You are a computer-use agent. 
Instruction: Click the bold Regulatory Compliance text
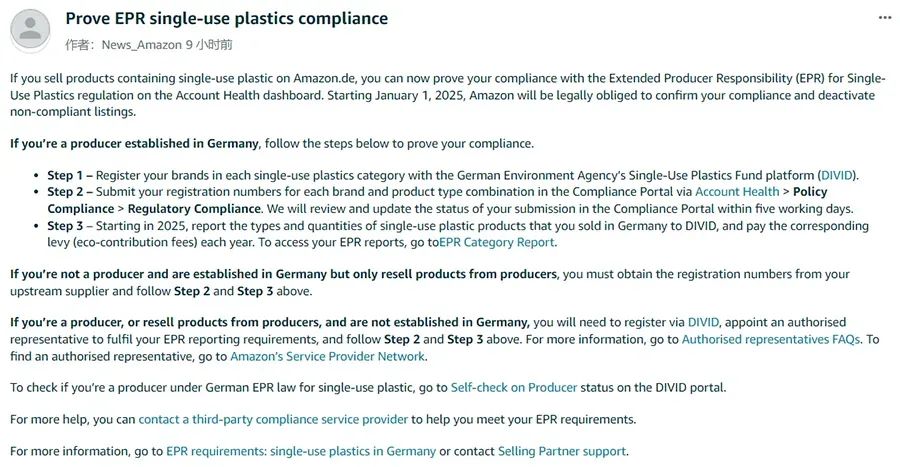coord(194,209)
